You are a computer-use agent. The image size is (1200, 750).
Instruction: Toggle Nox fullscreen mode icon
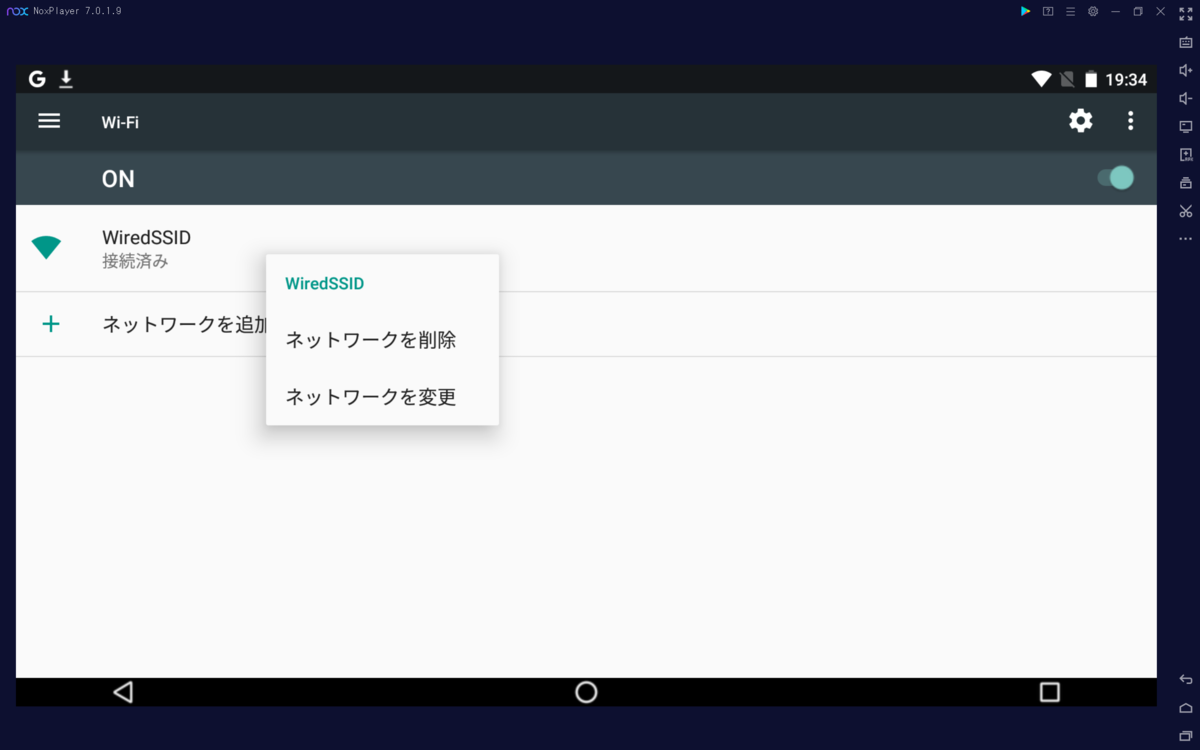click(1186, 14)
